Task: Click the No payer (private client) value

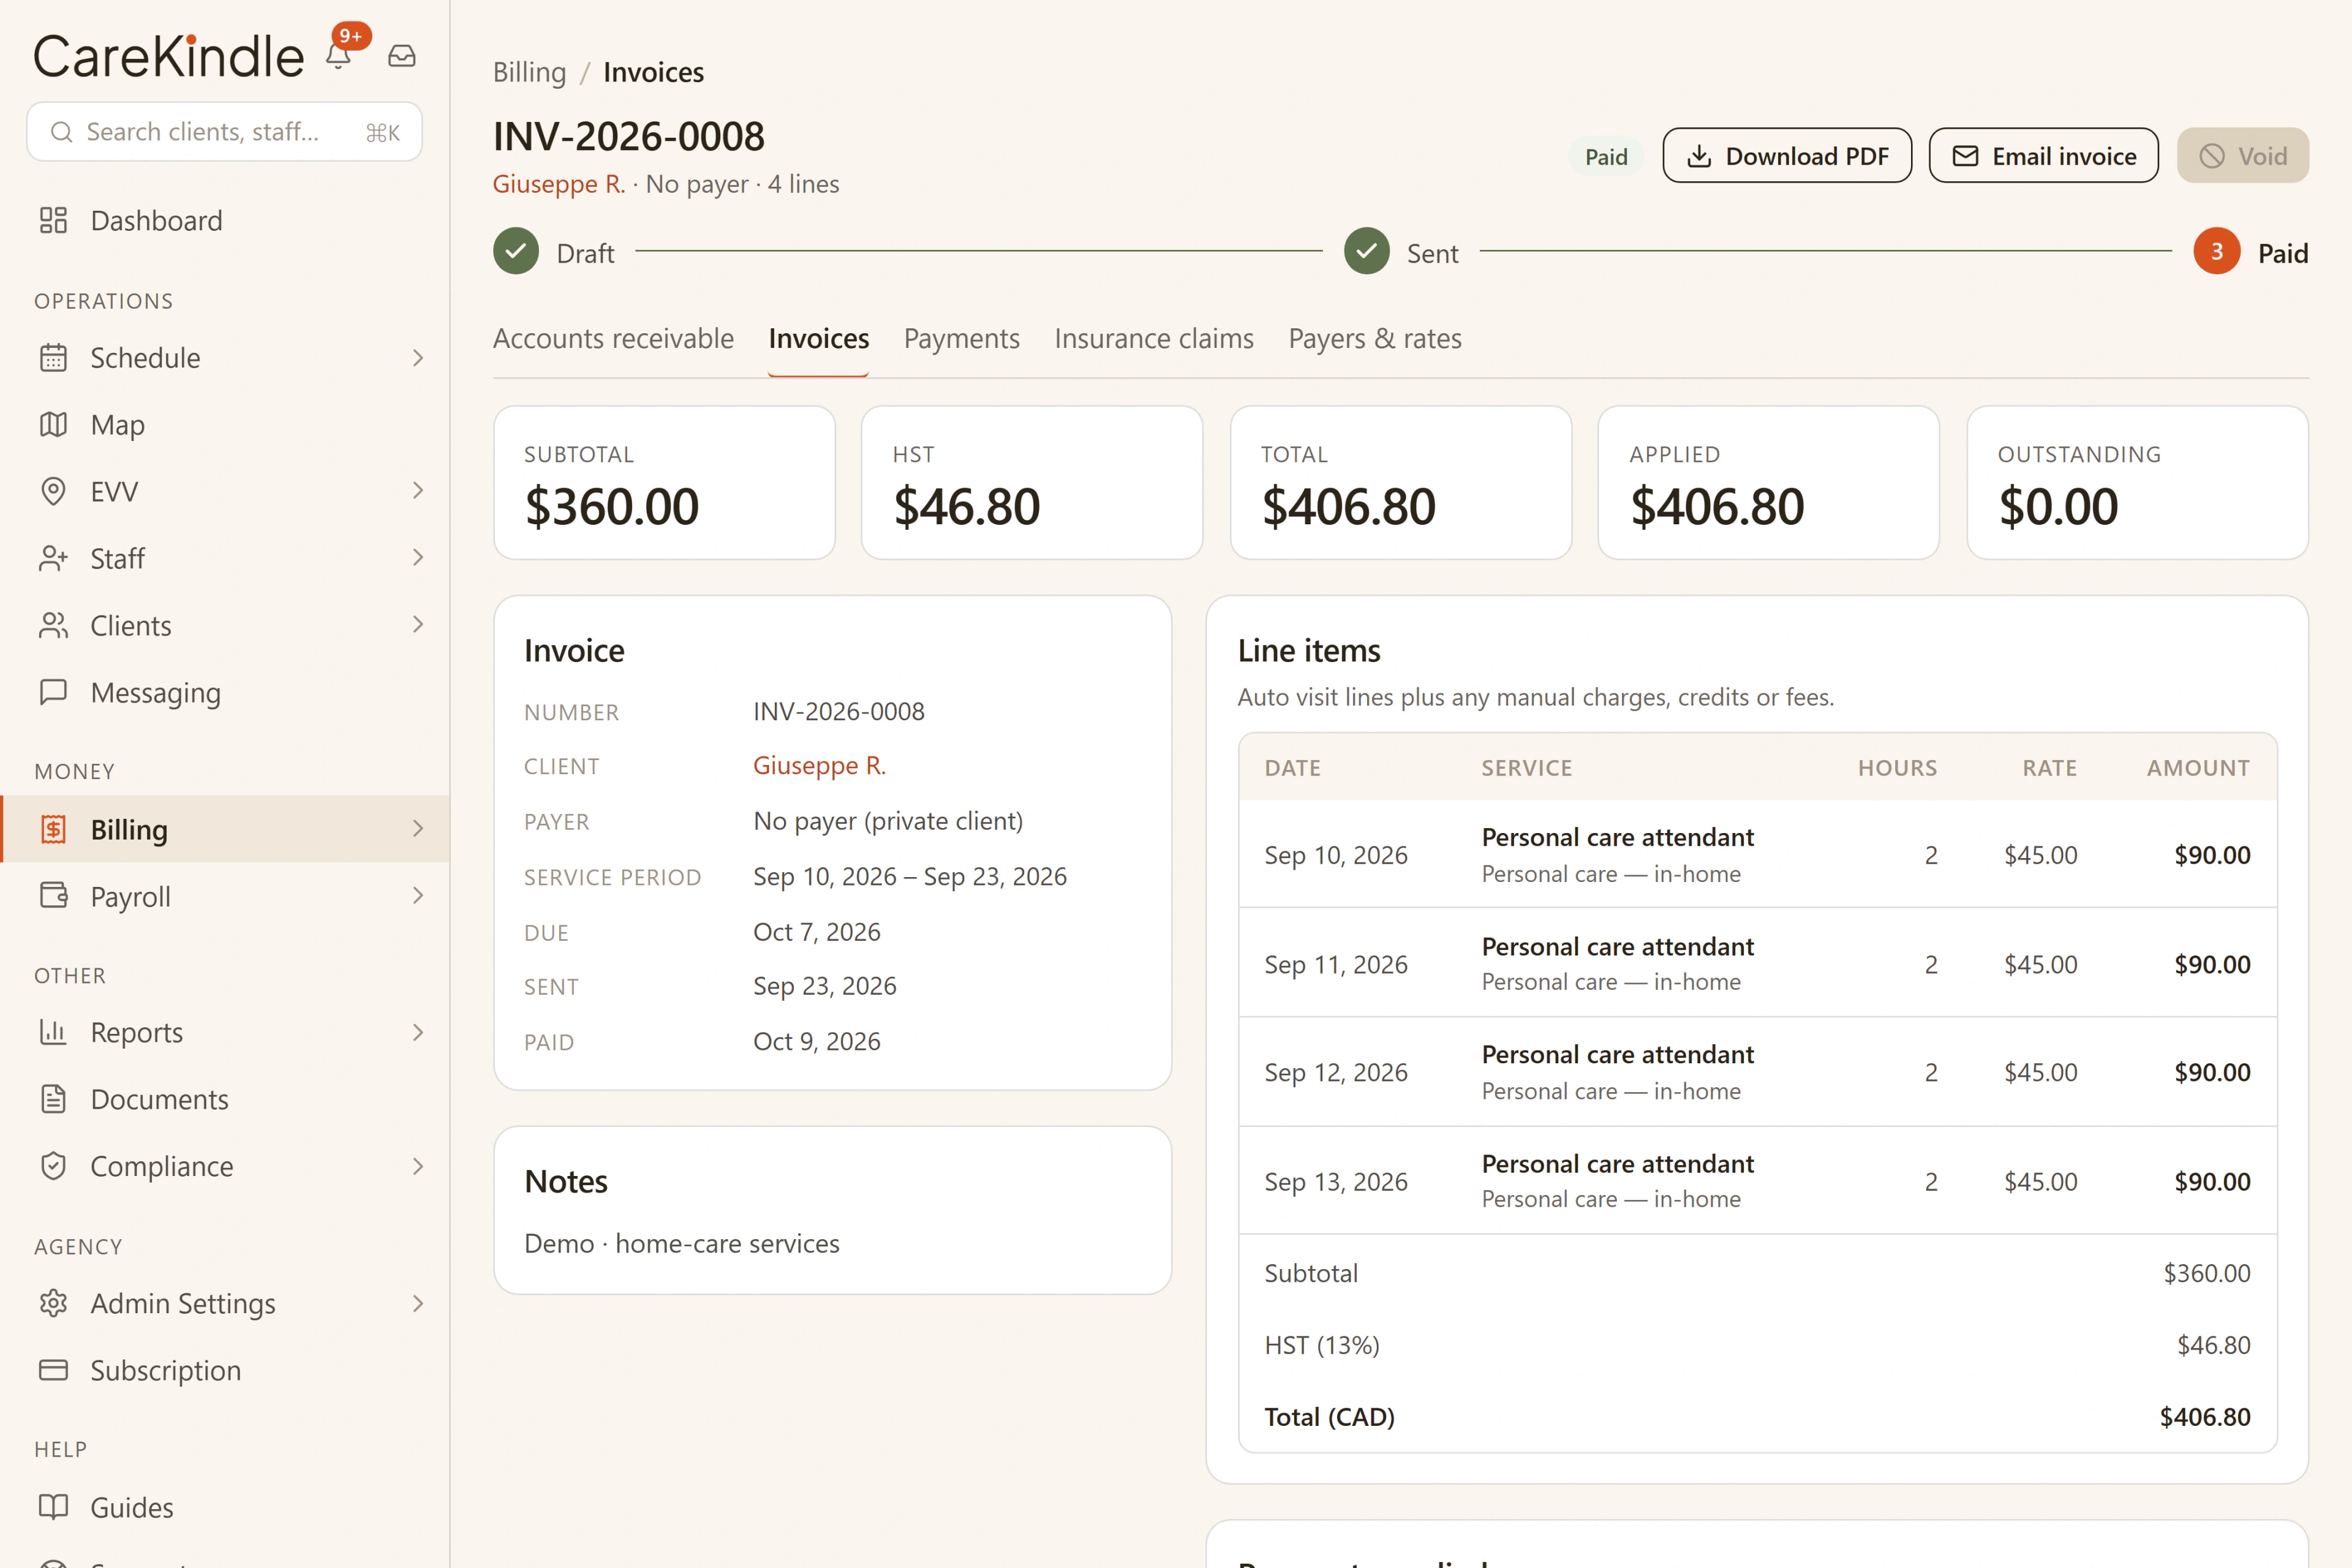Action: 888,821
